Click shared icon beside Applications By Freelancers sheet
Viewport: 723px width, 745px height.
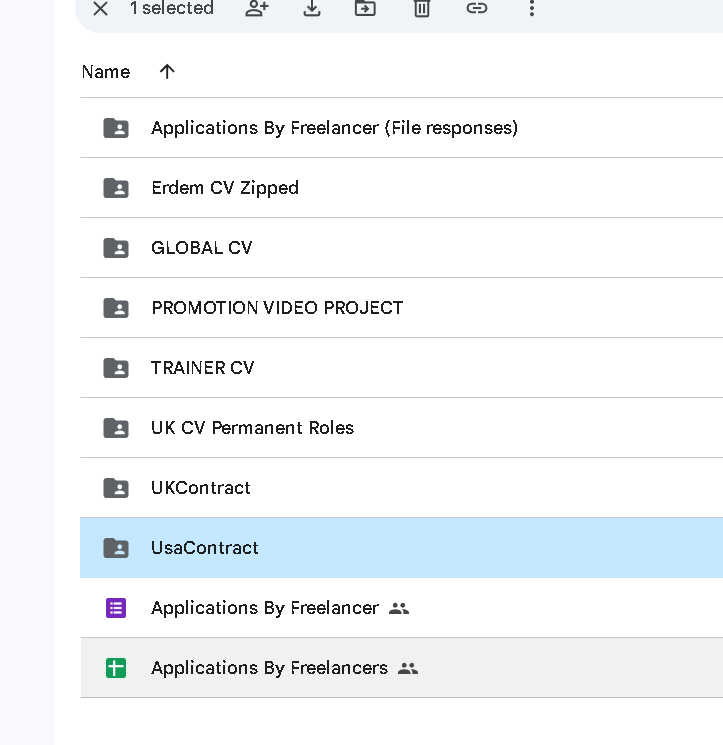click(x=408, y=669)
